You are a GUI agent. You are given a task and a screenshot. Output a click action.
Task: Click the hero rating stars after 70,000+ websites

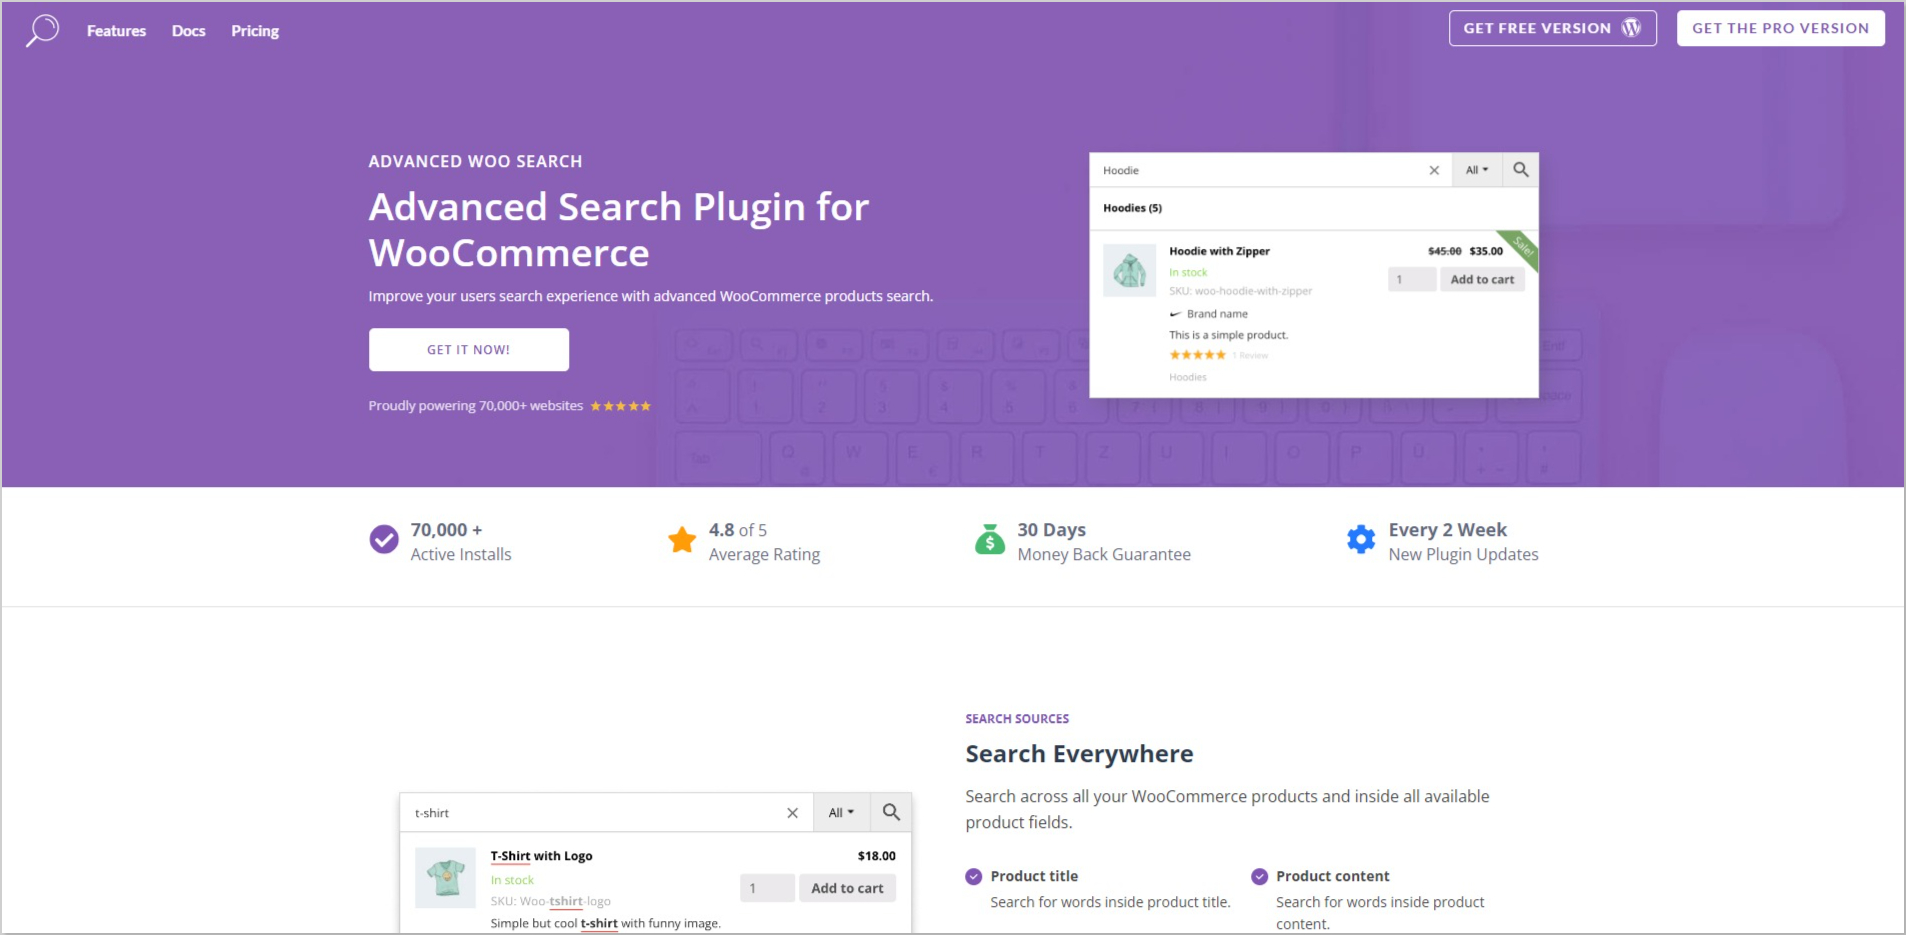[620, 406]
